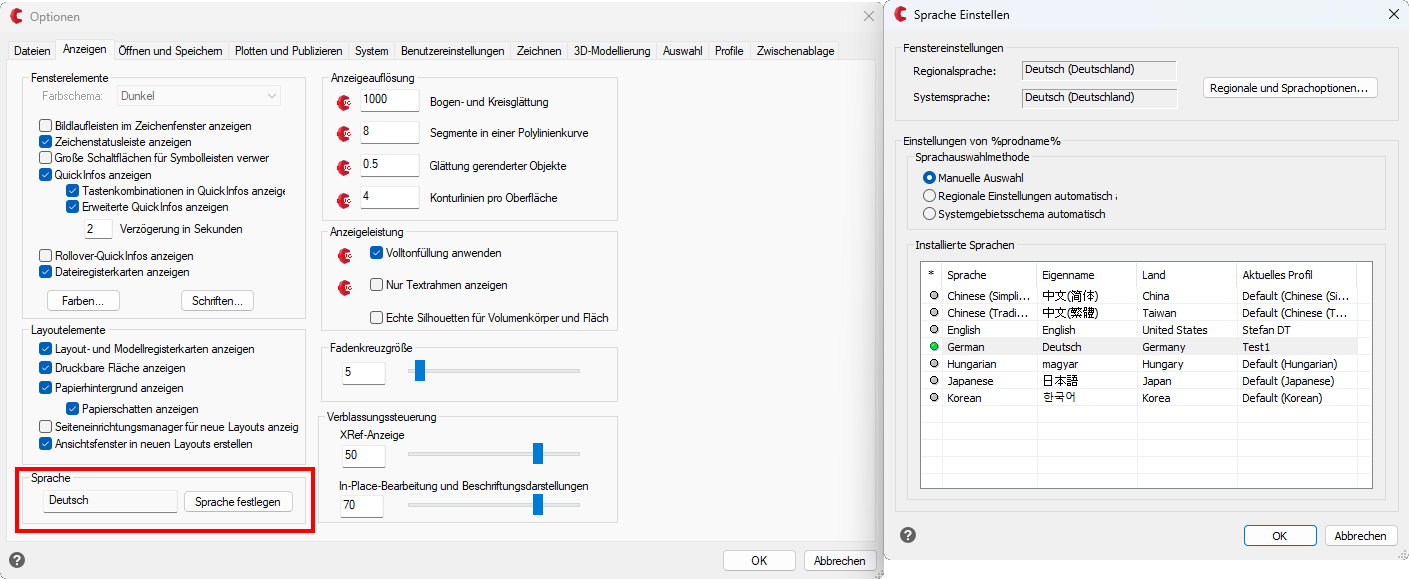1409x579 pixels.
Task: Open help in the Optionen dialog
Action: [17, 560]
